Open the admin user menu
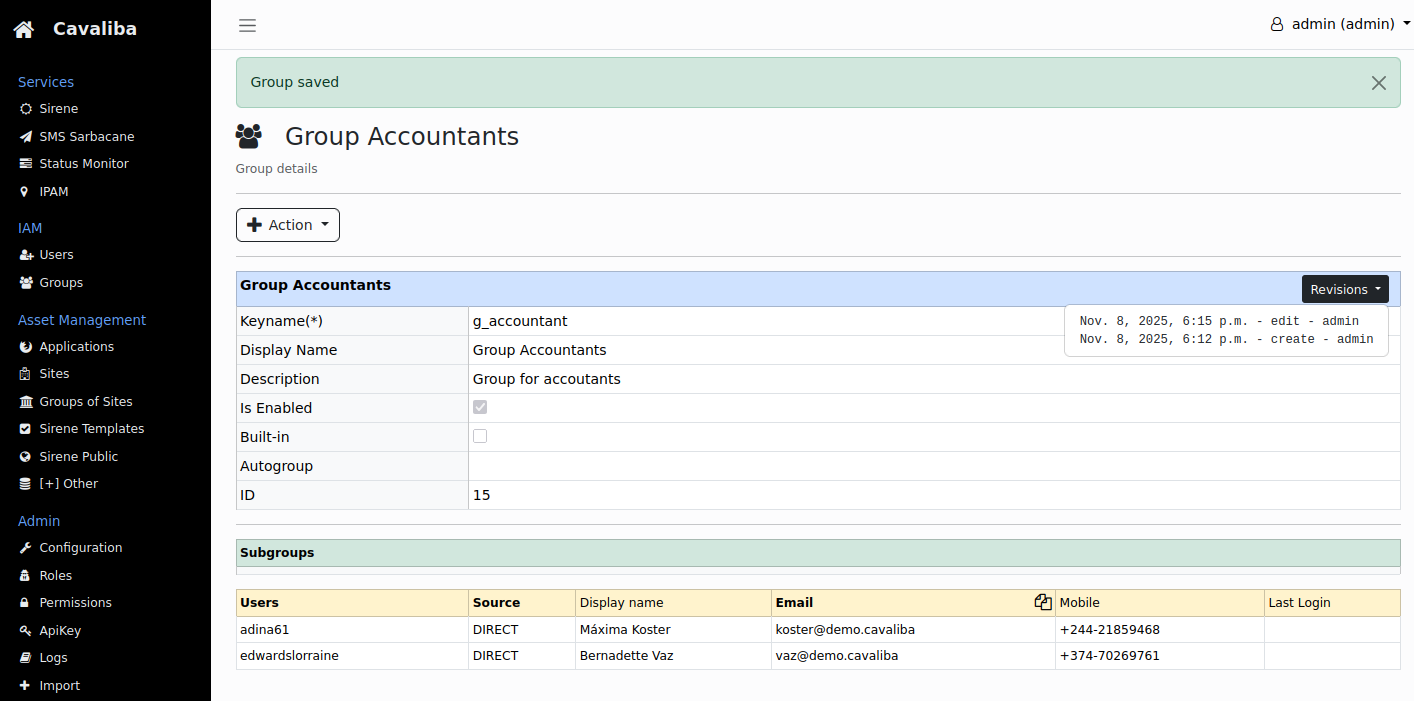 point(1340,24)
